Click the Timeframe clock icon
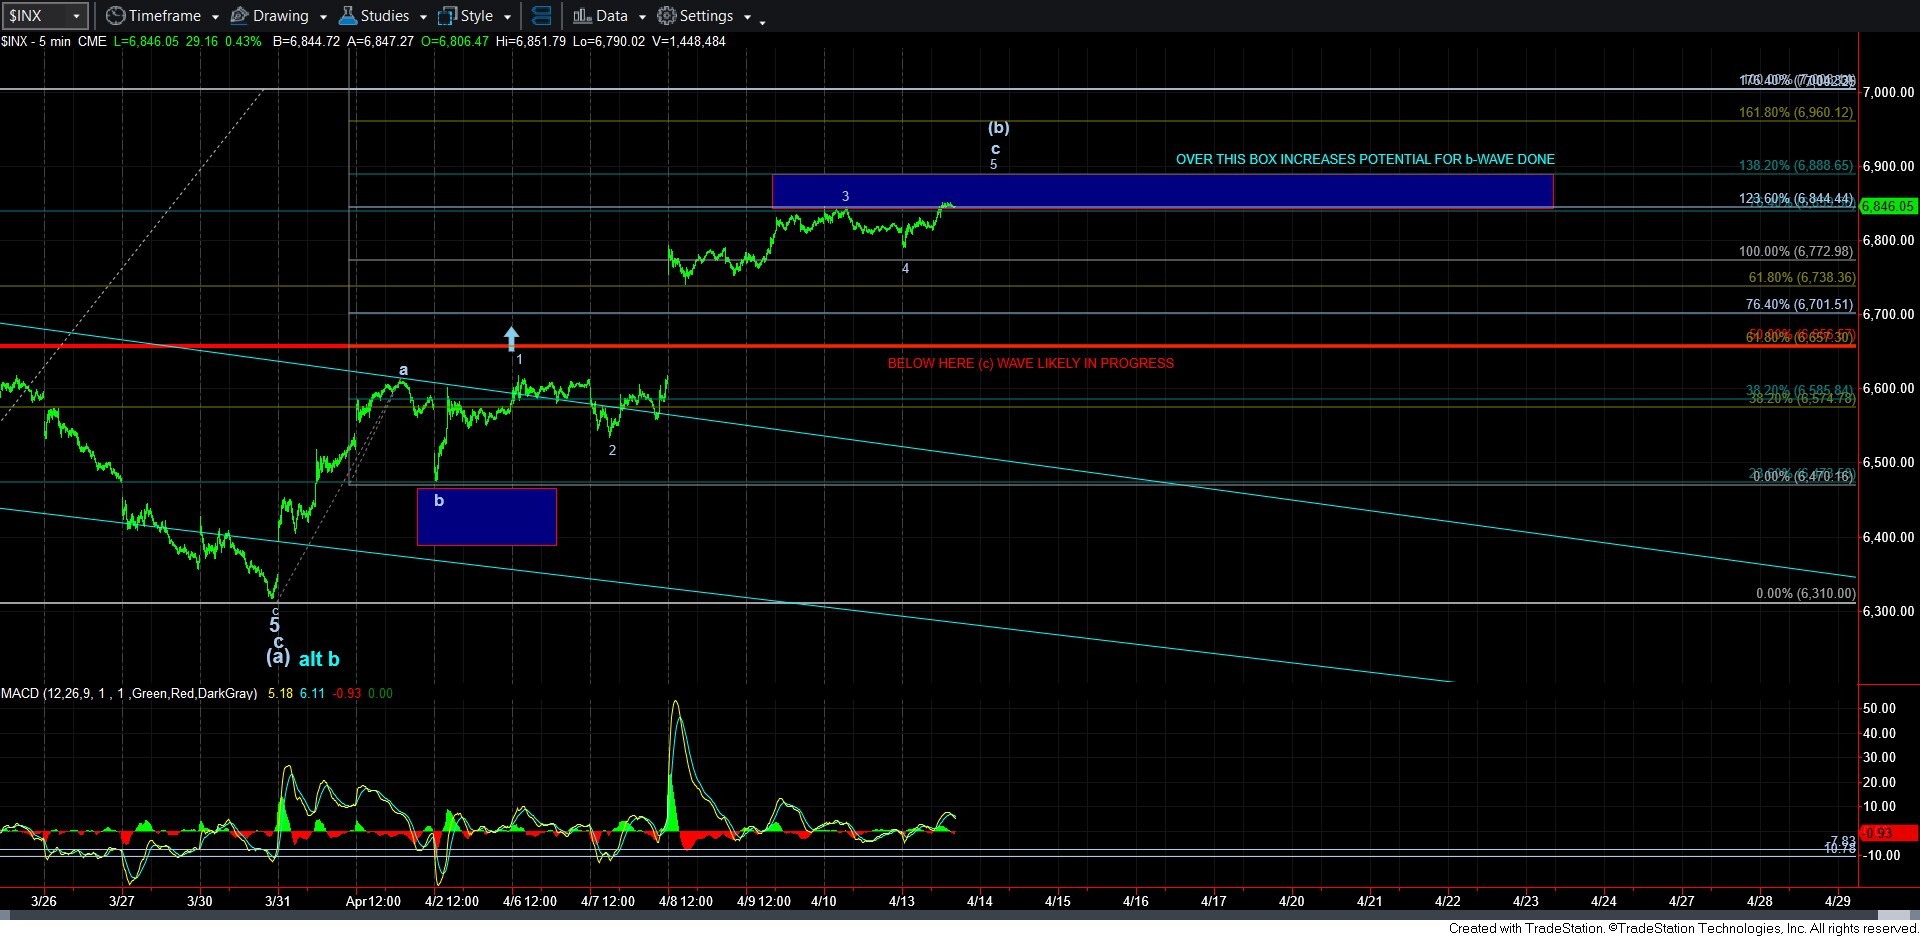Image resolution: width=1920 pixels, height=936 pixels. [x=116, y=16]
